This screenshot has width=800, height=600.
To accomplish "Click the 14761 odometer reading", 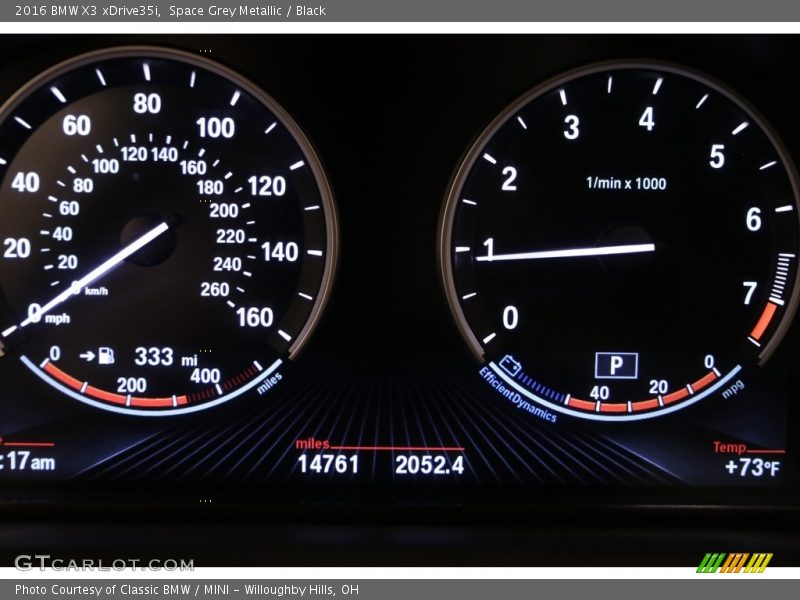I will pos(328,464).
